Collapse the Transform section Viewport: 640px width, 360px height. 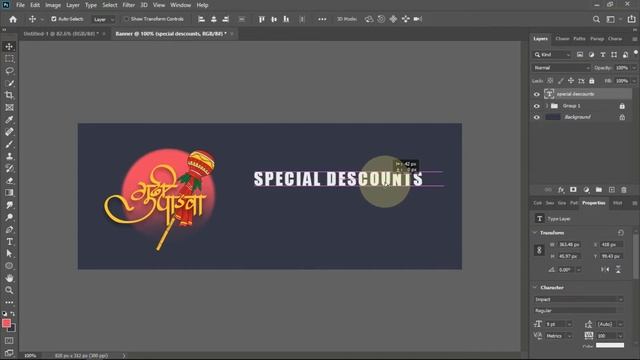(535, 233)
